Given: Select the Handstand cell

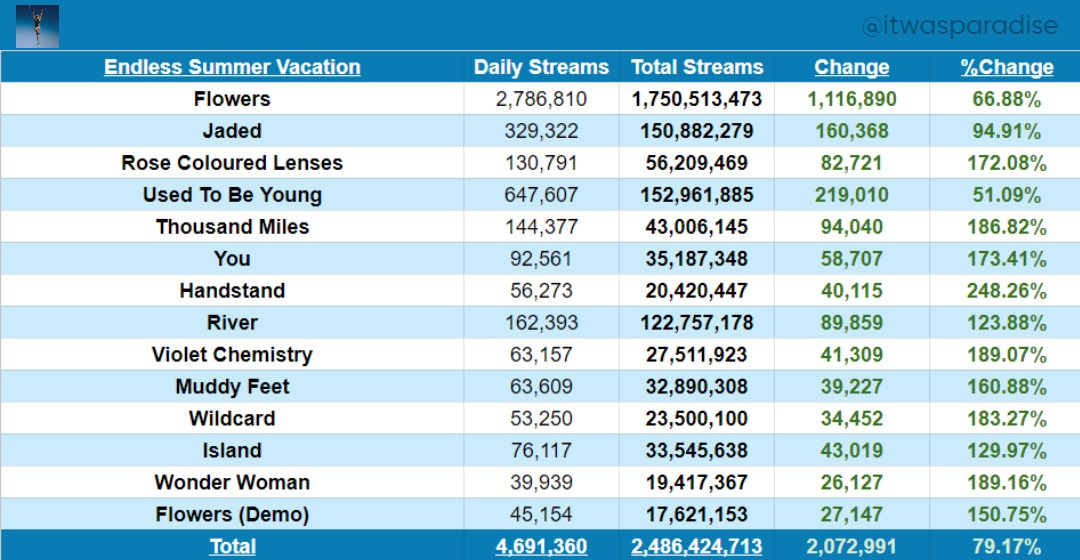Looking at the screenshot, I should coord(232,291).
